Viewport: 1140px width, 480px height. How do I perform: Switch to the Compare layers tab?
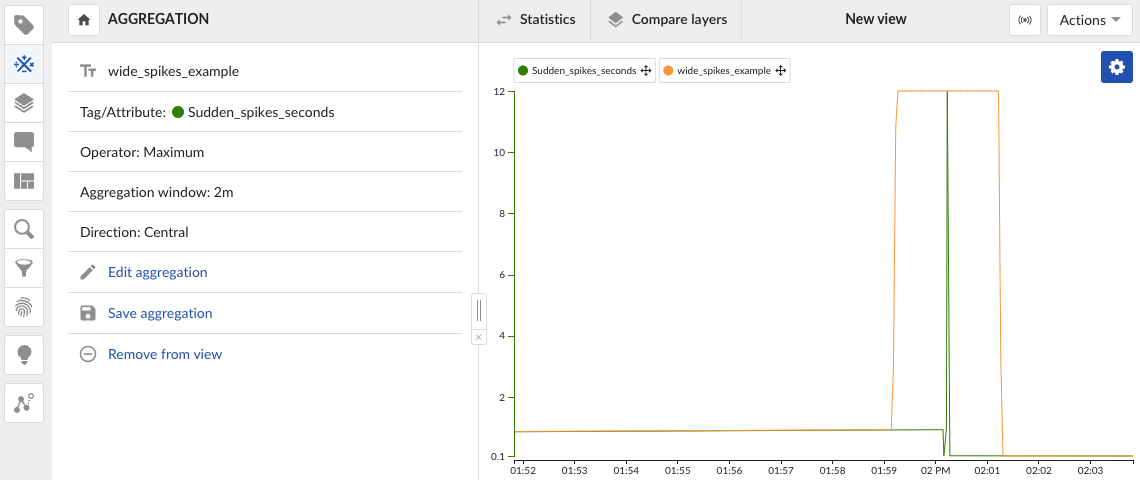[667, 20]
